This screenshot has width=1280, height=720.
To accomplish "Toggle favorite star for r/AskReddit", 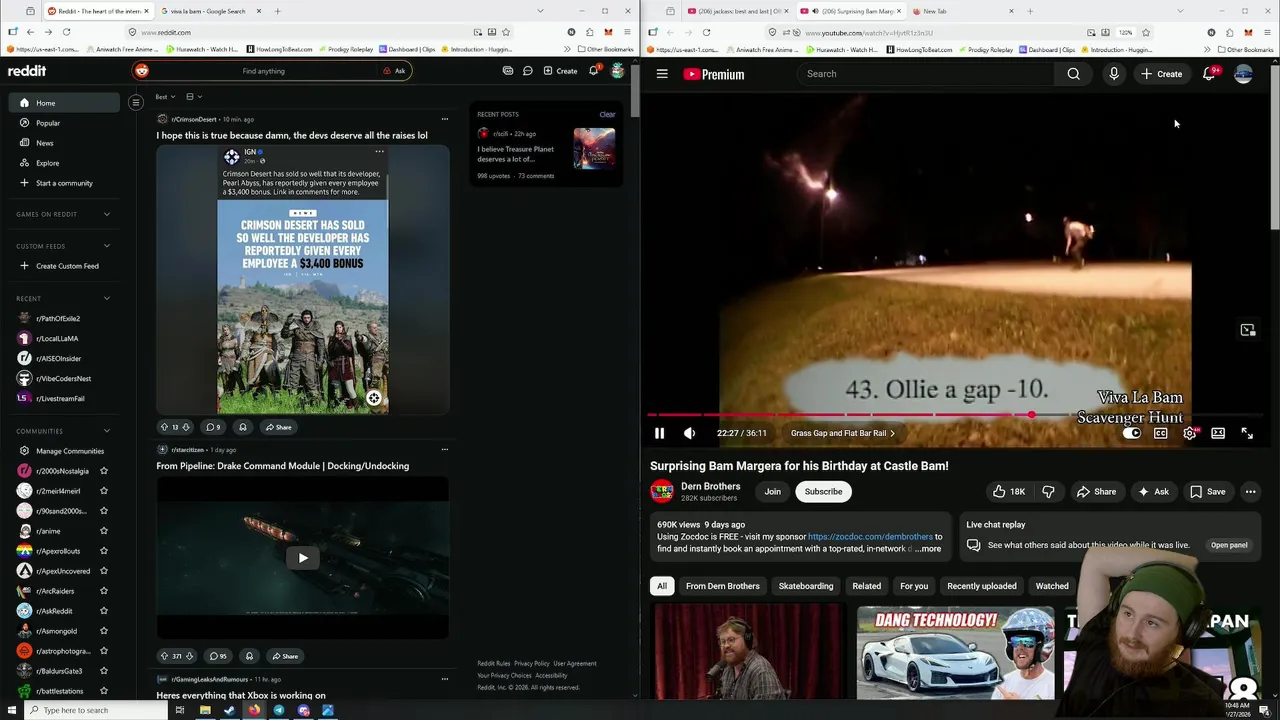I will coord(103,611).
